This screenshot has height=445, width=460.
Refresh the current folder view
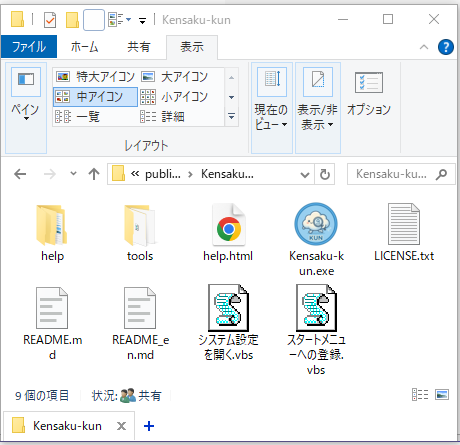click(x=325, y=174)
